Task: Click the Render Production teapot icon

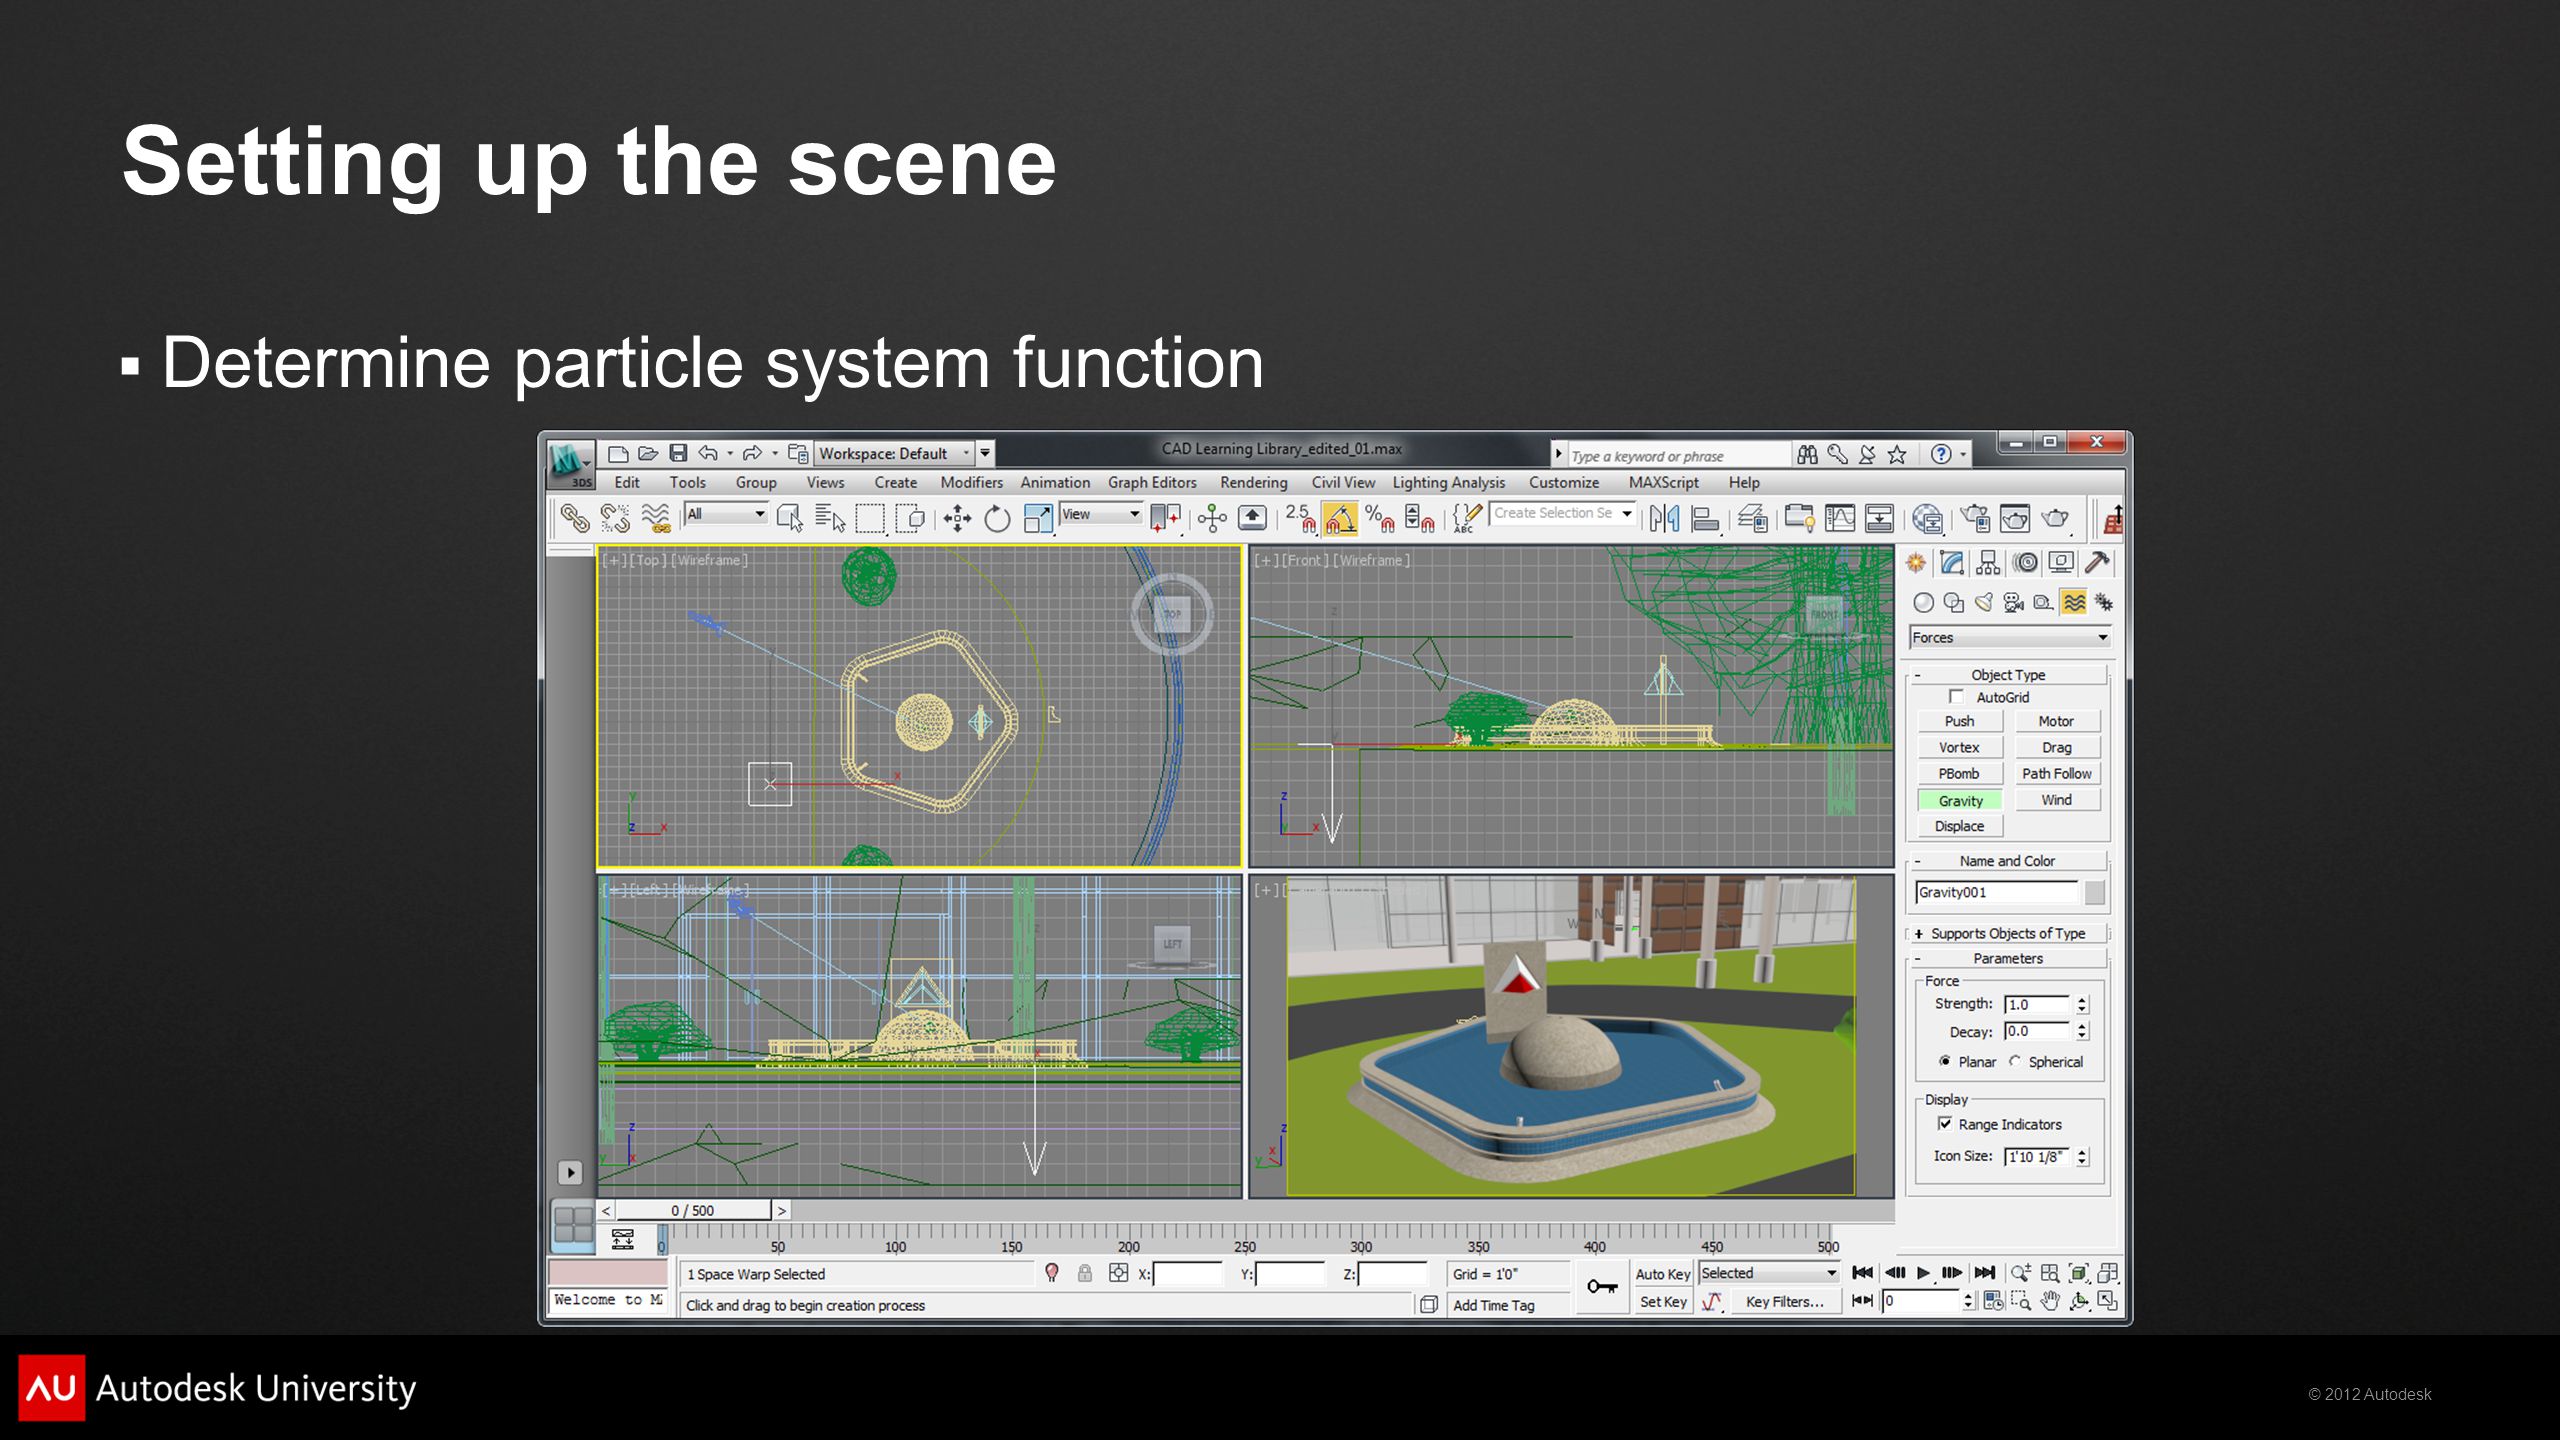Action: [2055, 518]
